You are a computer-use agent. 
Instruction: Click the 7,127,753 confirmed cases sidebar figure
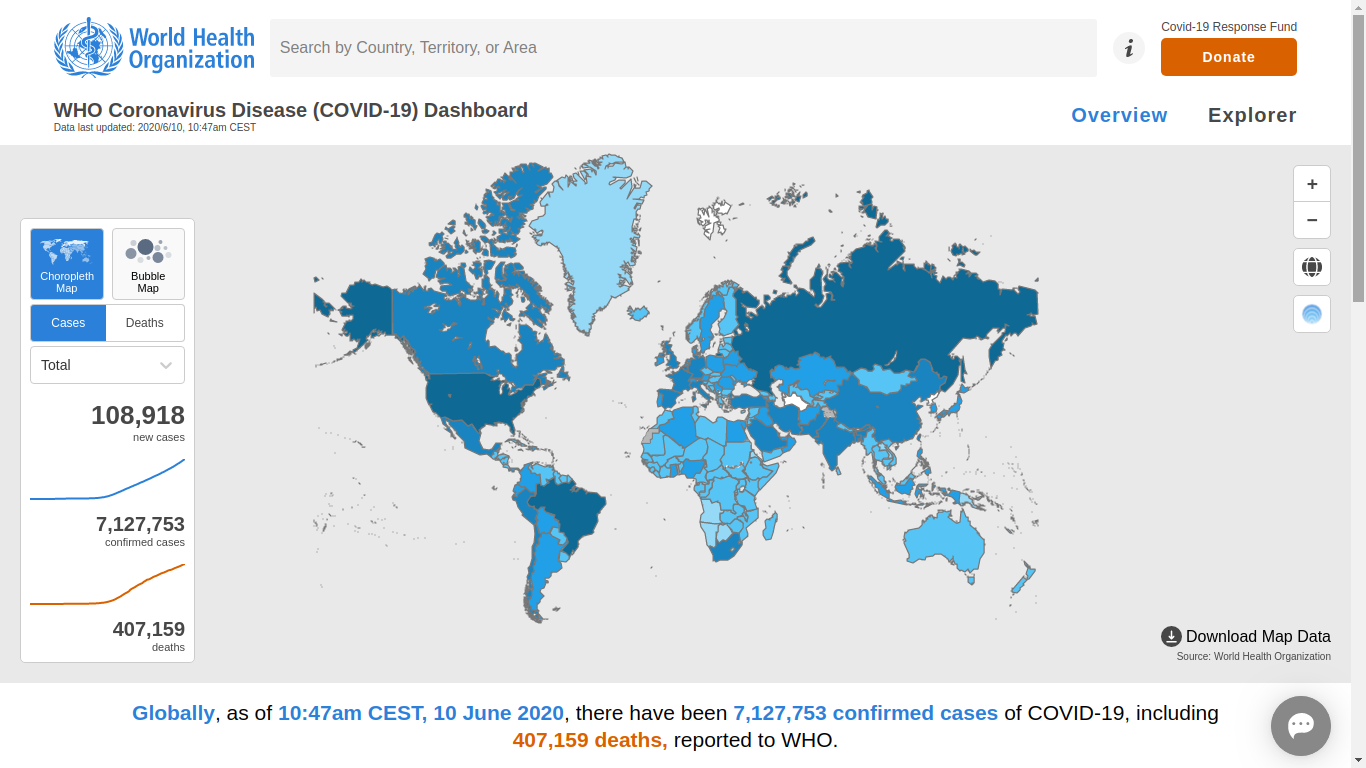(x=140, y=524)
